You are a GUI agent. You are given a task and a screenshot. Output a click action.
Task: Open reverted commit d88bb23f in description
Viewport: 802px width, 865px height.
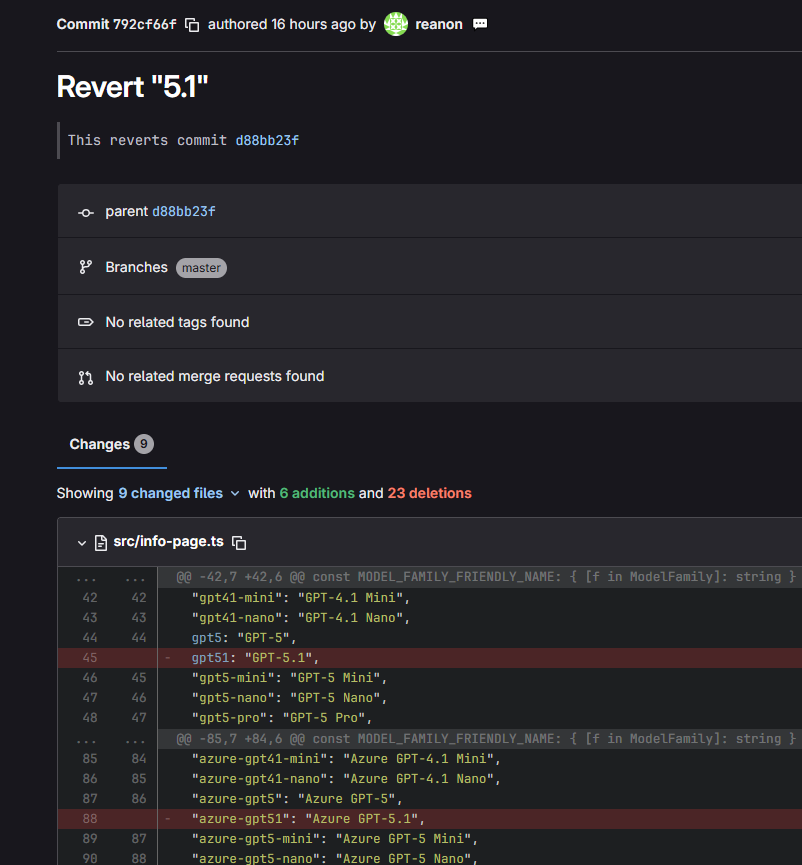click(267, 141)
